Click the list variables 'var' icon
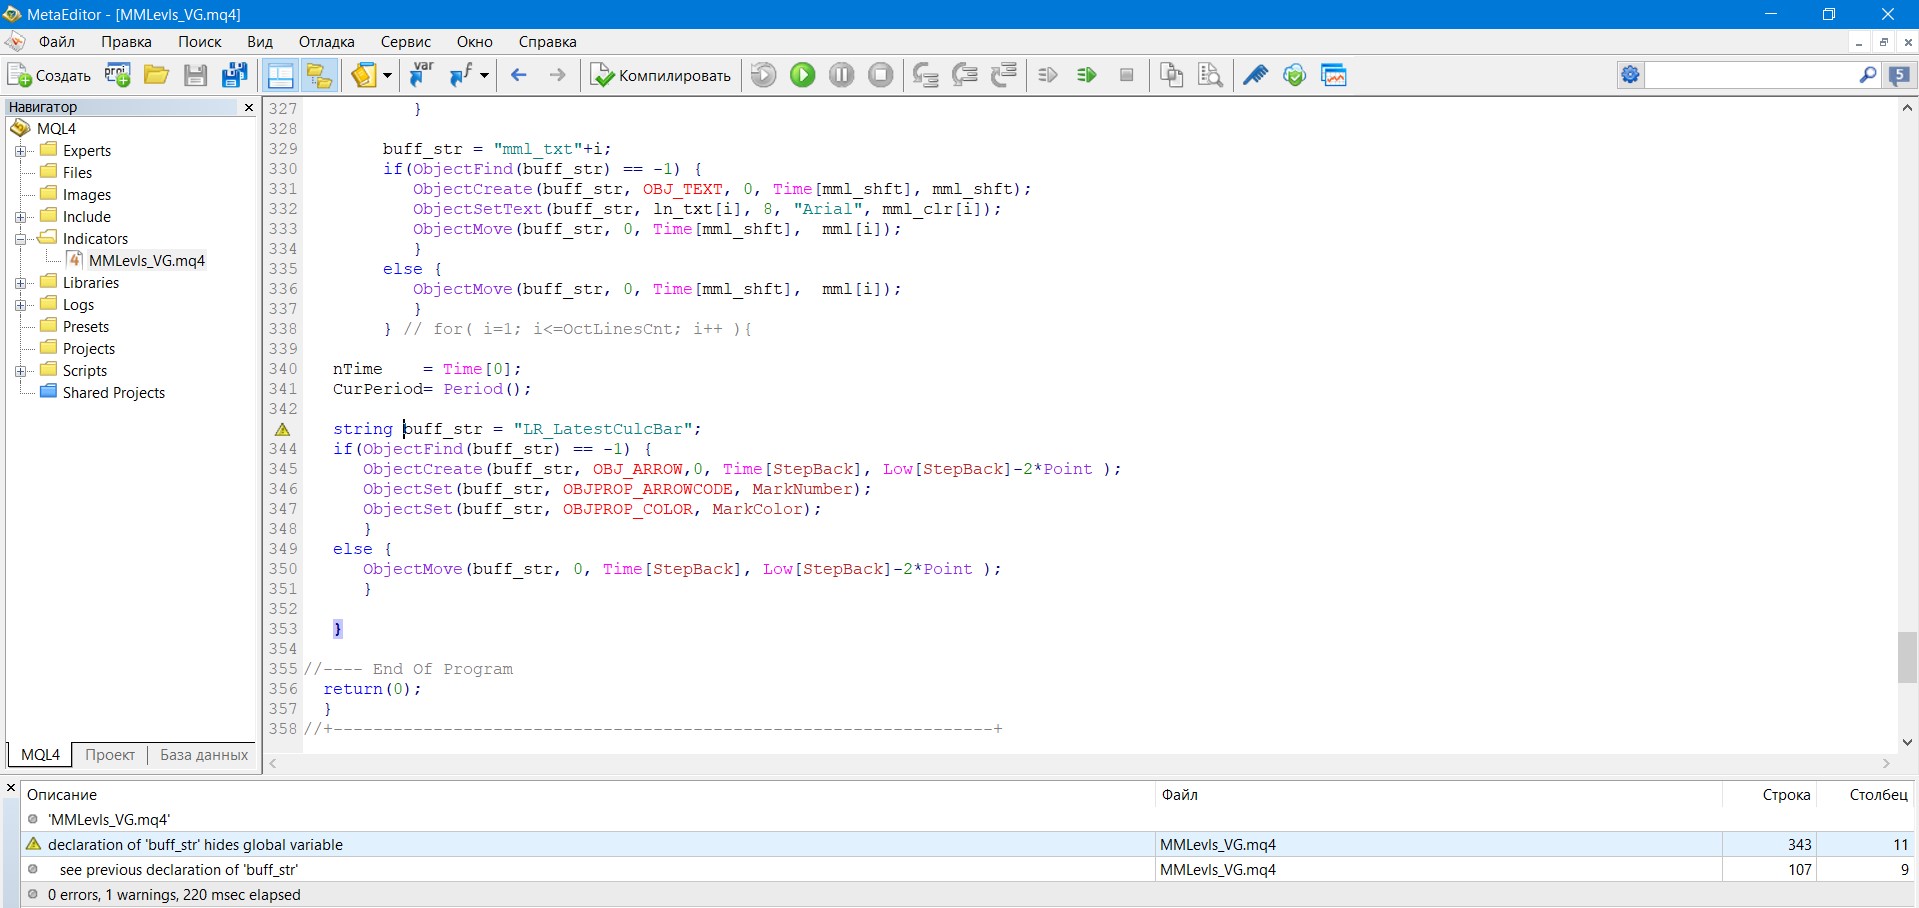This screenshot has width=1919, height=908. click(x=422, y=75)
